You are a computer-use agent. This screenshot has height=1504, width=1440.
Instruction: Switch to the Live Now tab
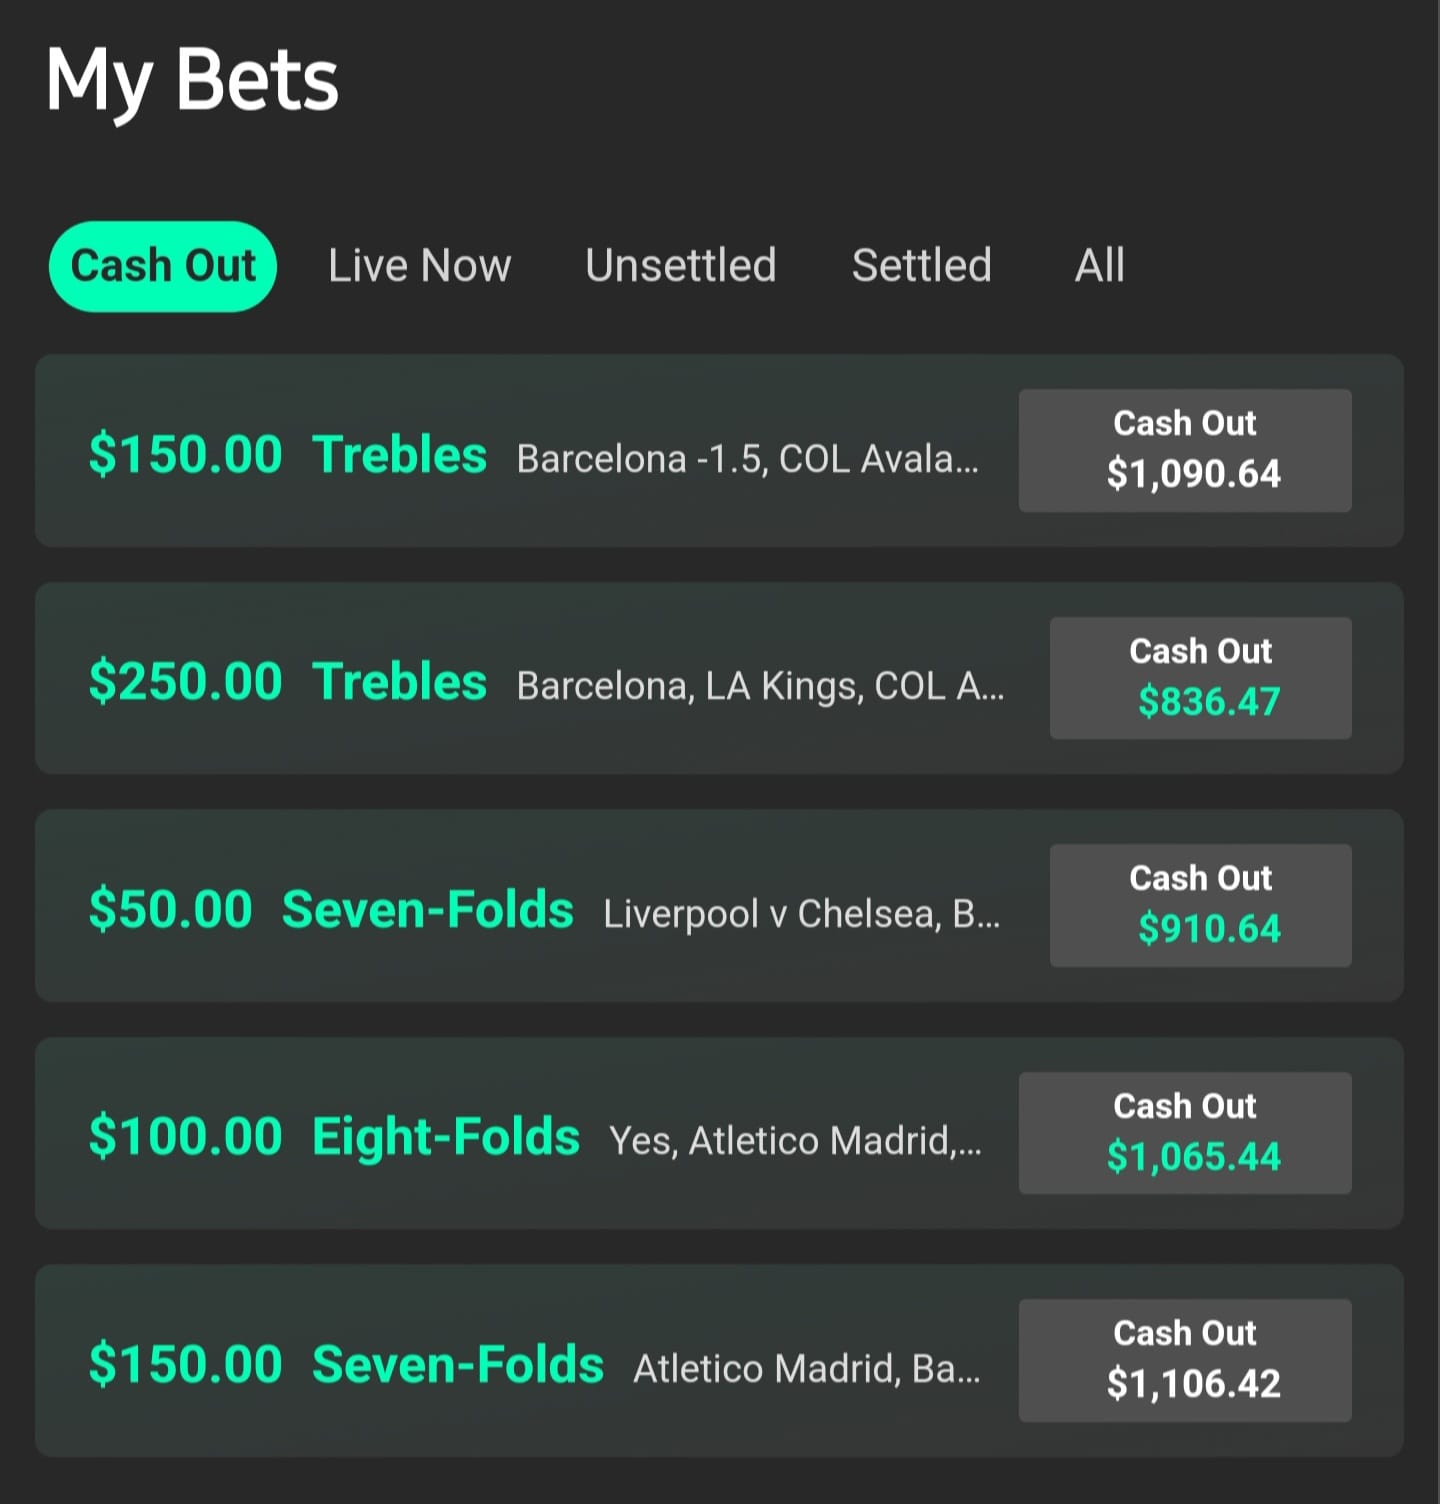tap(419, 266)
